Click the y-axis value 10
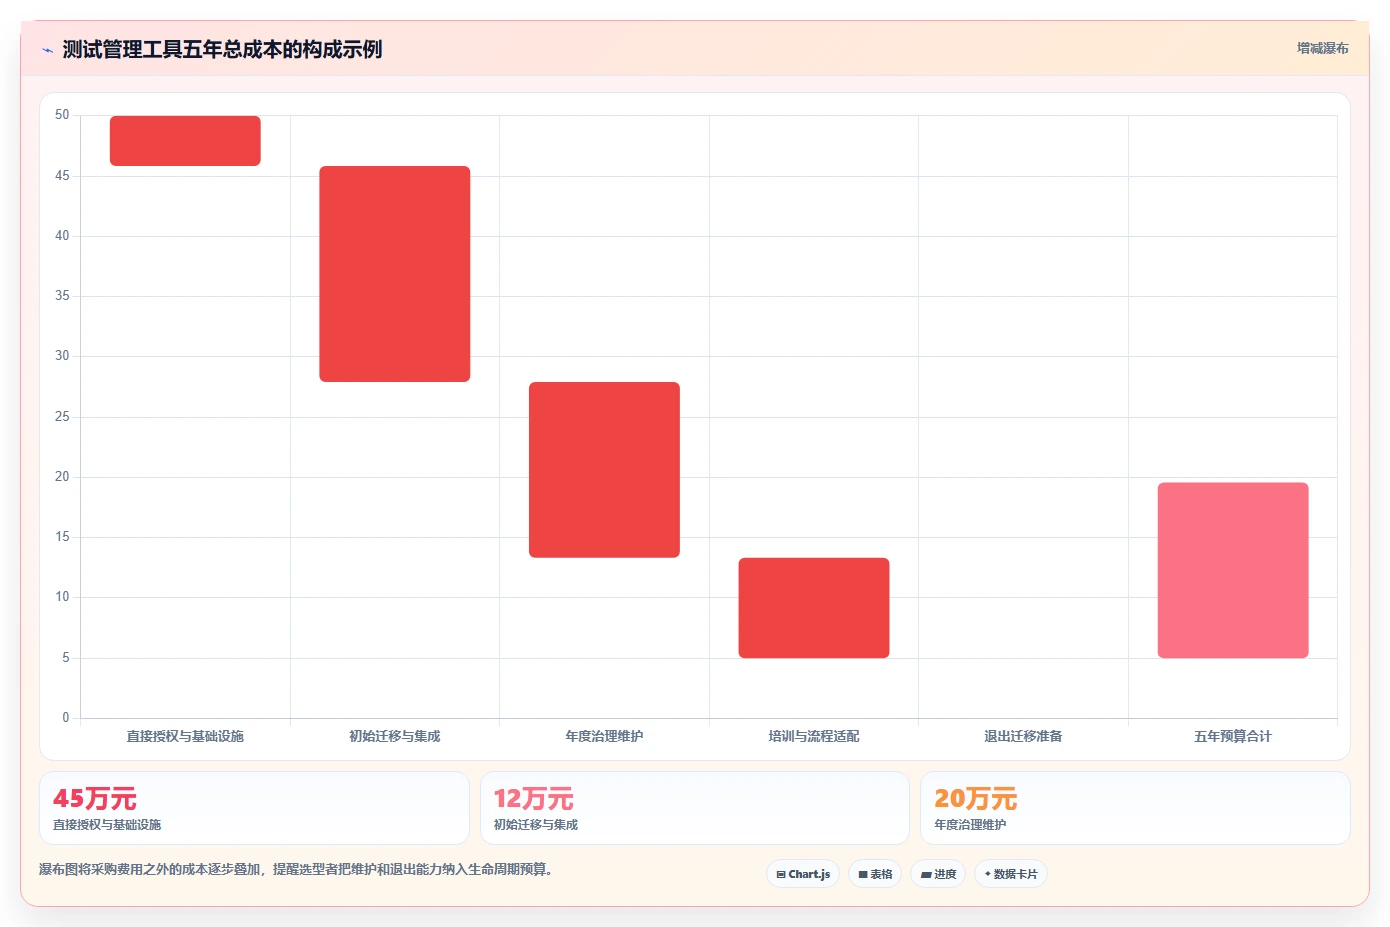This screenshot has width=1390, height=927. 62,597
